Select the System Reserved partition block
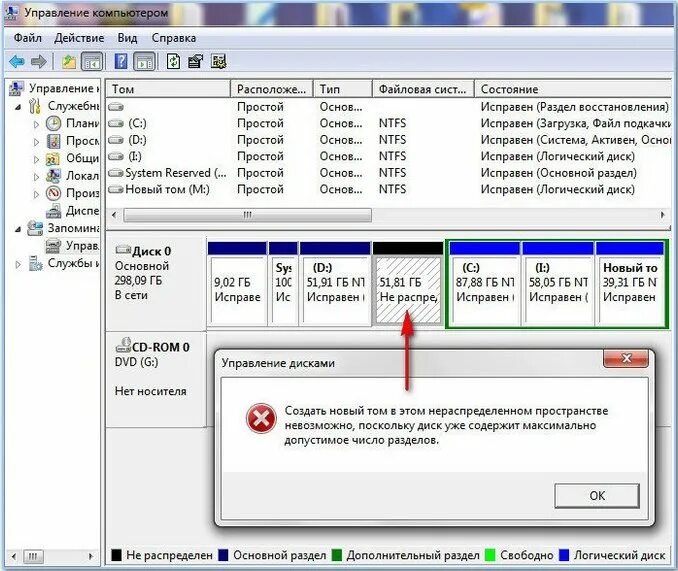Viewport: 678px width, 571px height. point(283,283)
